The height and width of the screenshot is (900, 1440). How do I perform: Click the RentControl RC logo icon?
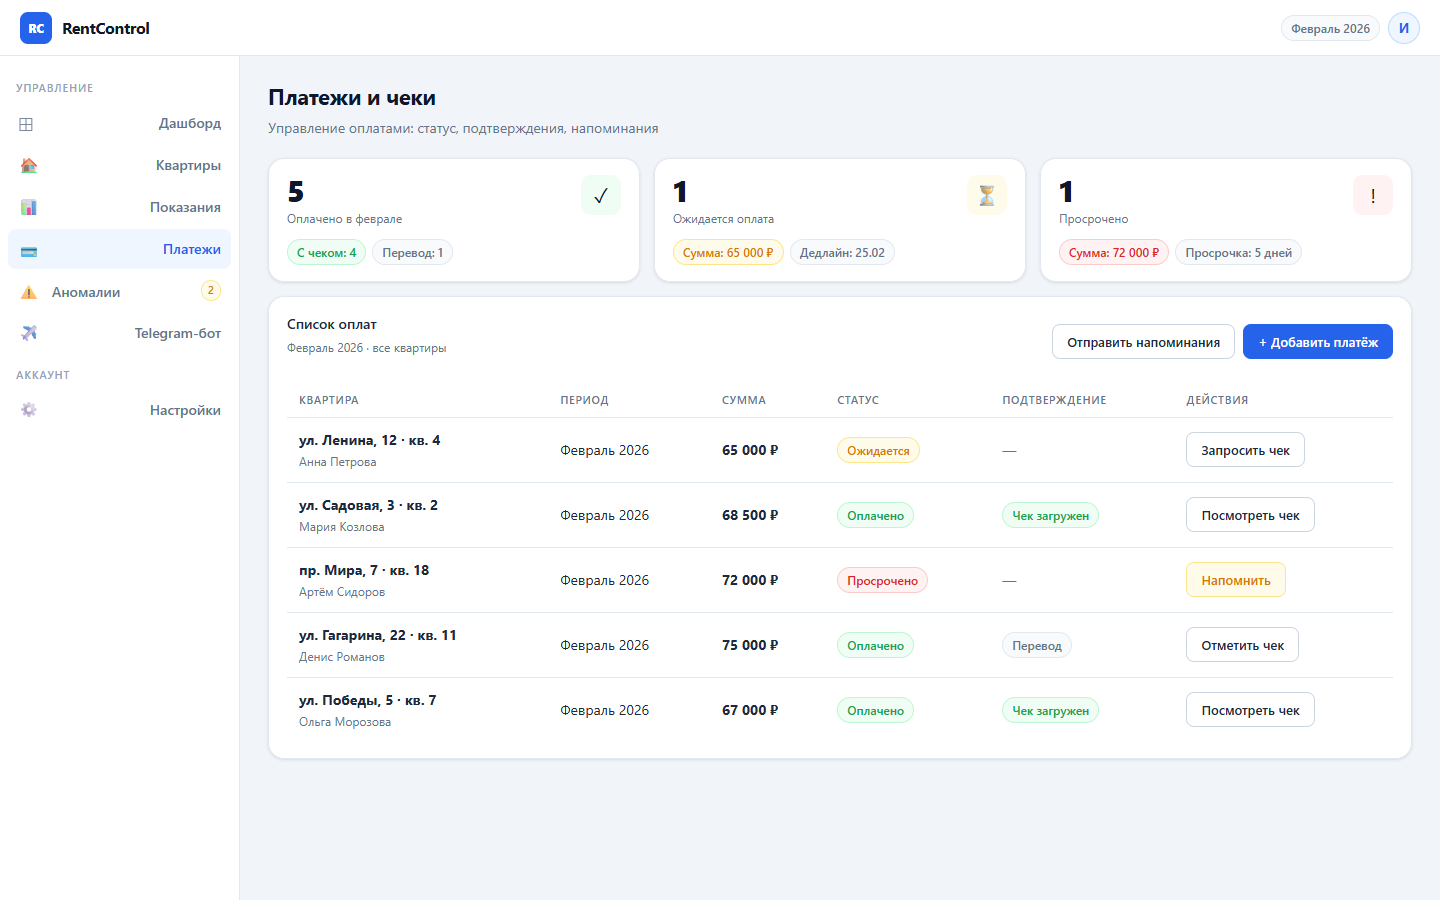coord(36,28)
